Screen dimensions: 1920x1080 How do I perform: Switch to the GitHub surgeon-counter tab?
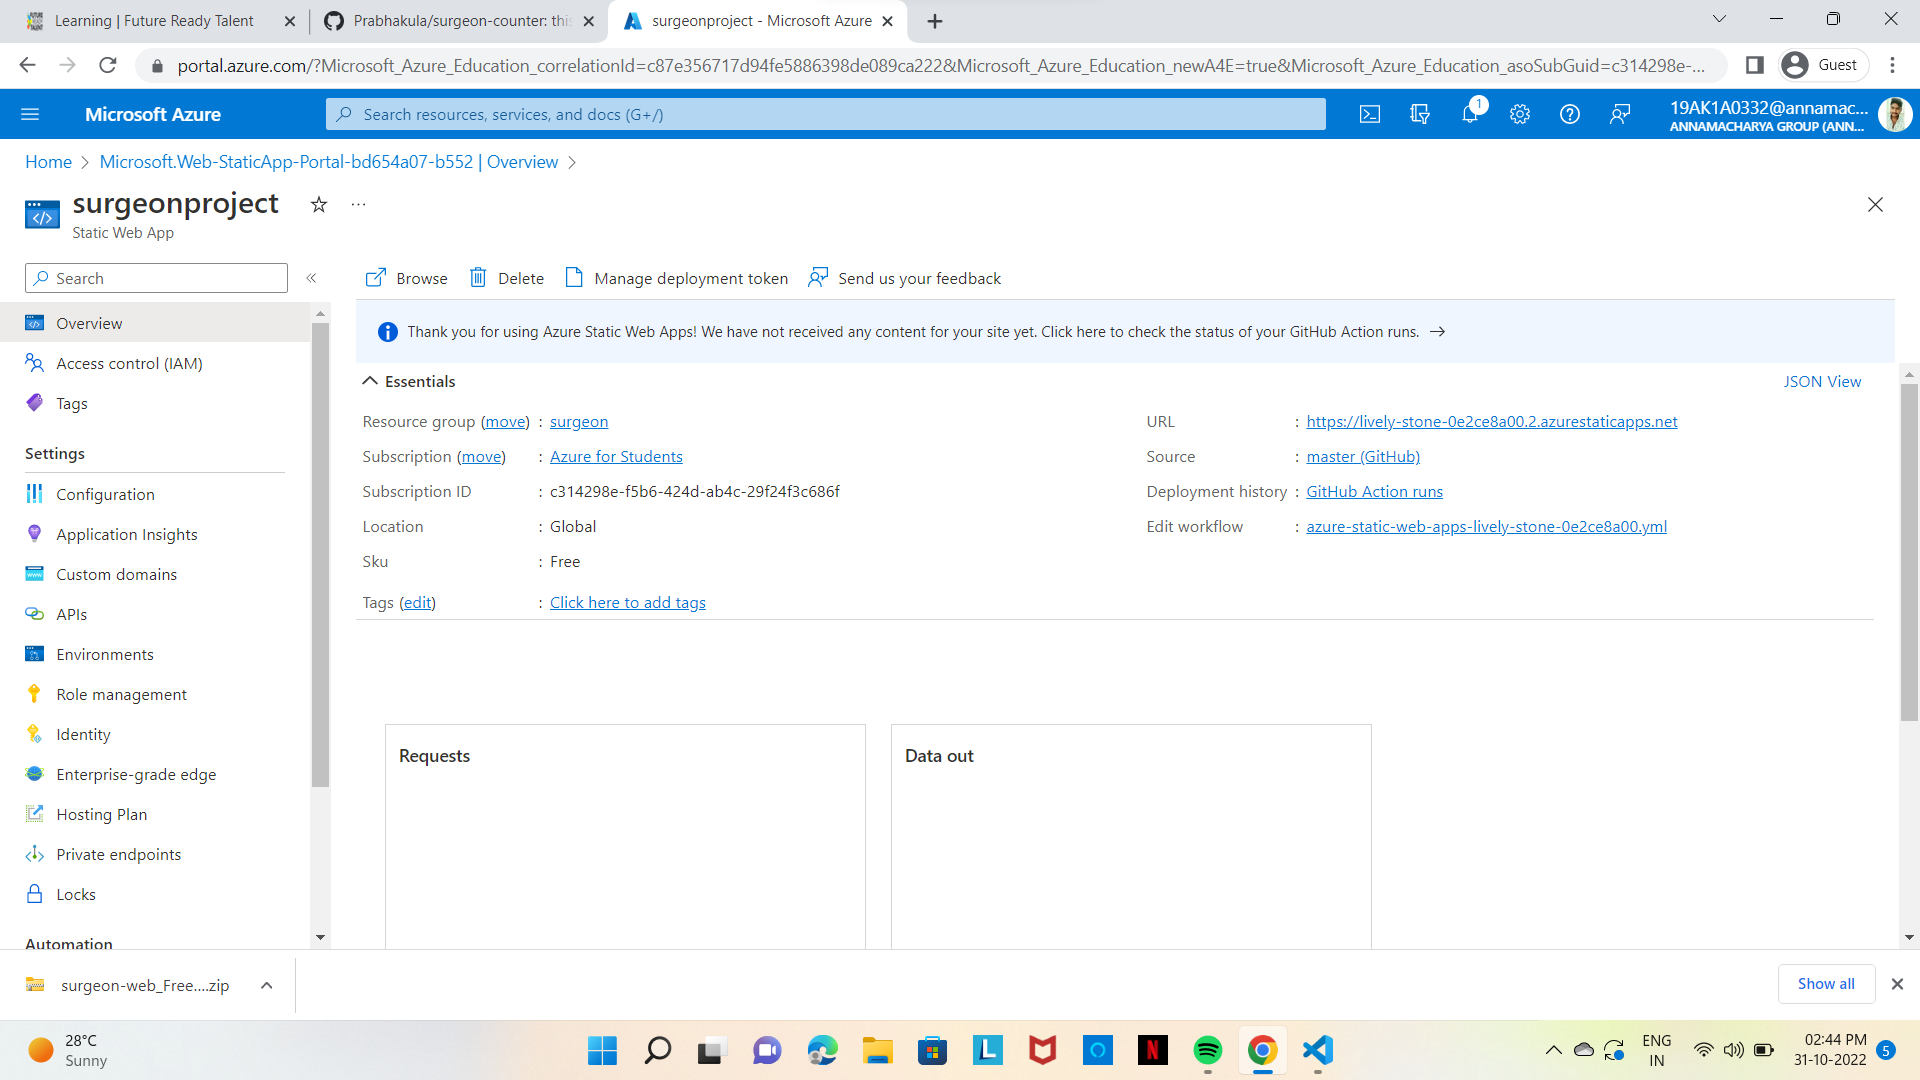455,20
